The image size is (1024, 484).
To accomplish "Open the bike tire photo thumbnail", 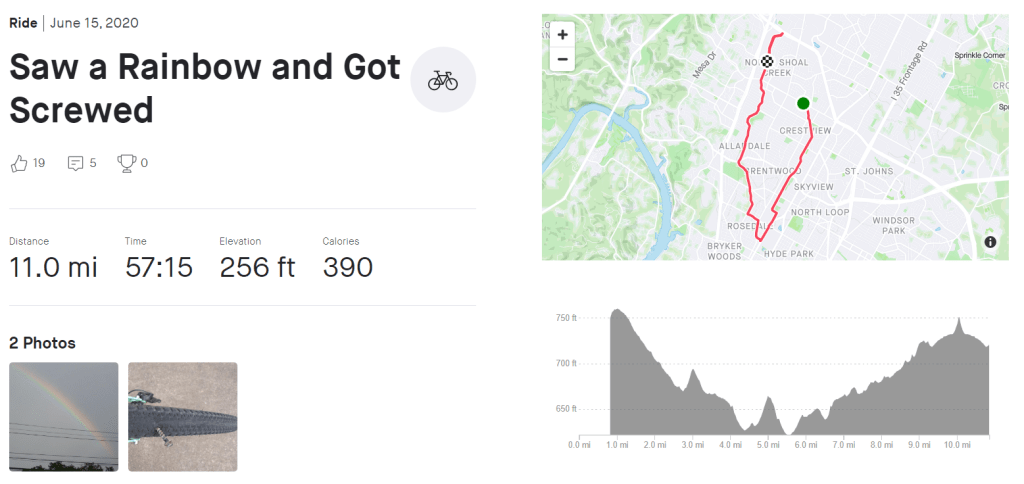I will (x=183, y=416).
